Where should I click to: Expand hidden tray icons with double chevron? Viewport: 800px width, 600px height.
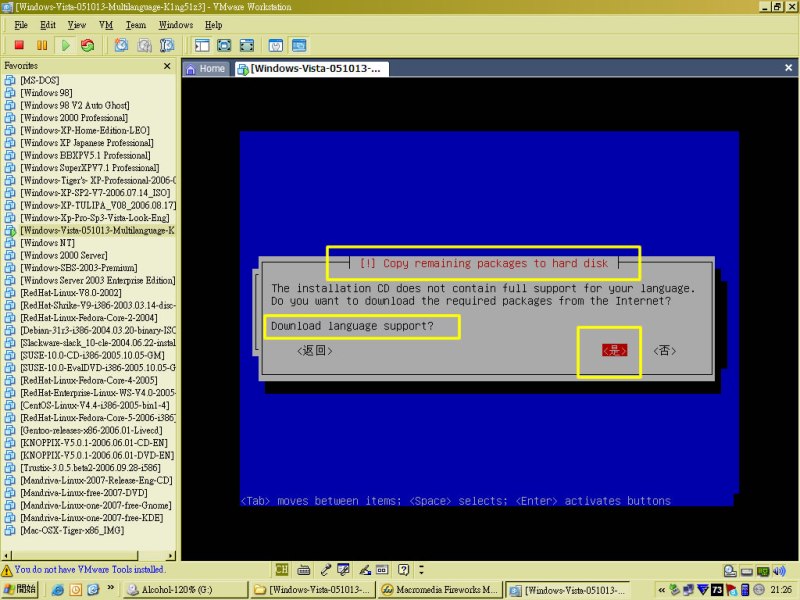662,590
